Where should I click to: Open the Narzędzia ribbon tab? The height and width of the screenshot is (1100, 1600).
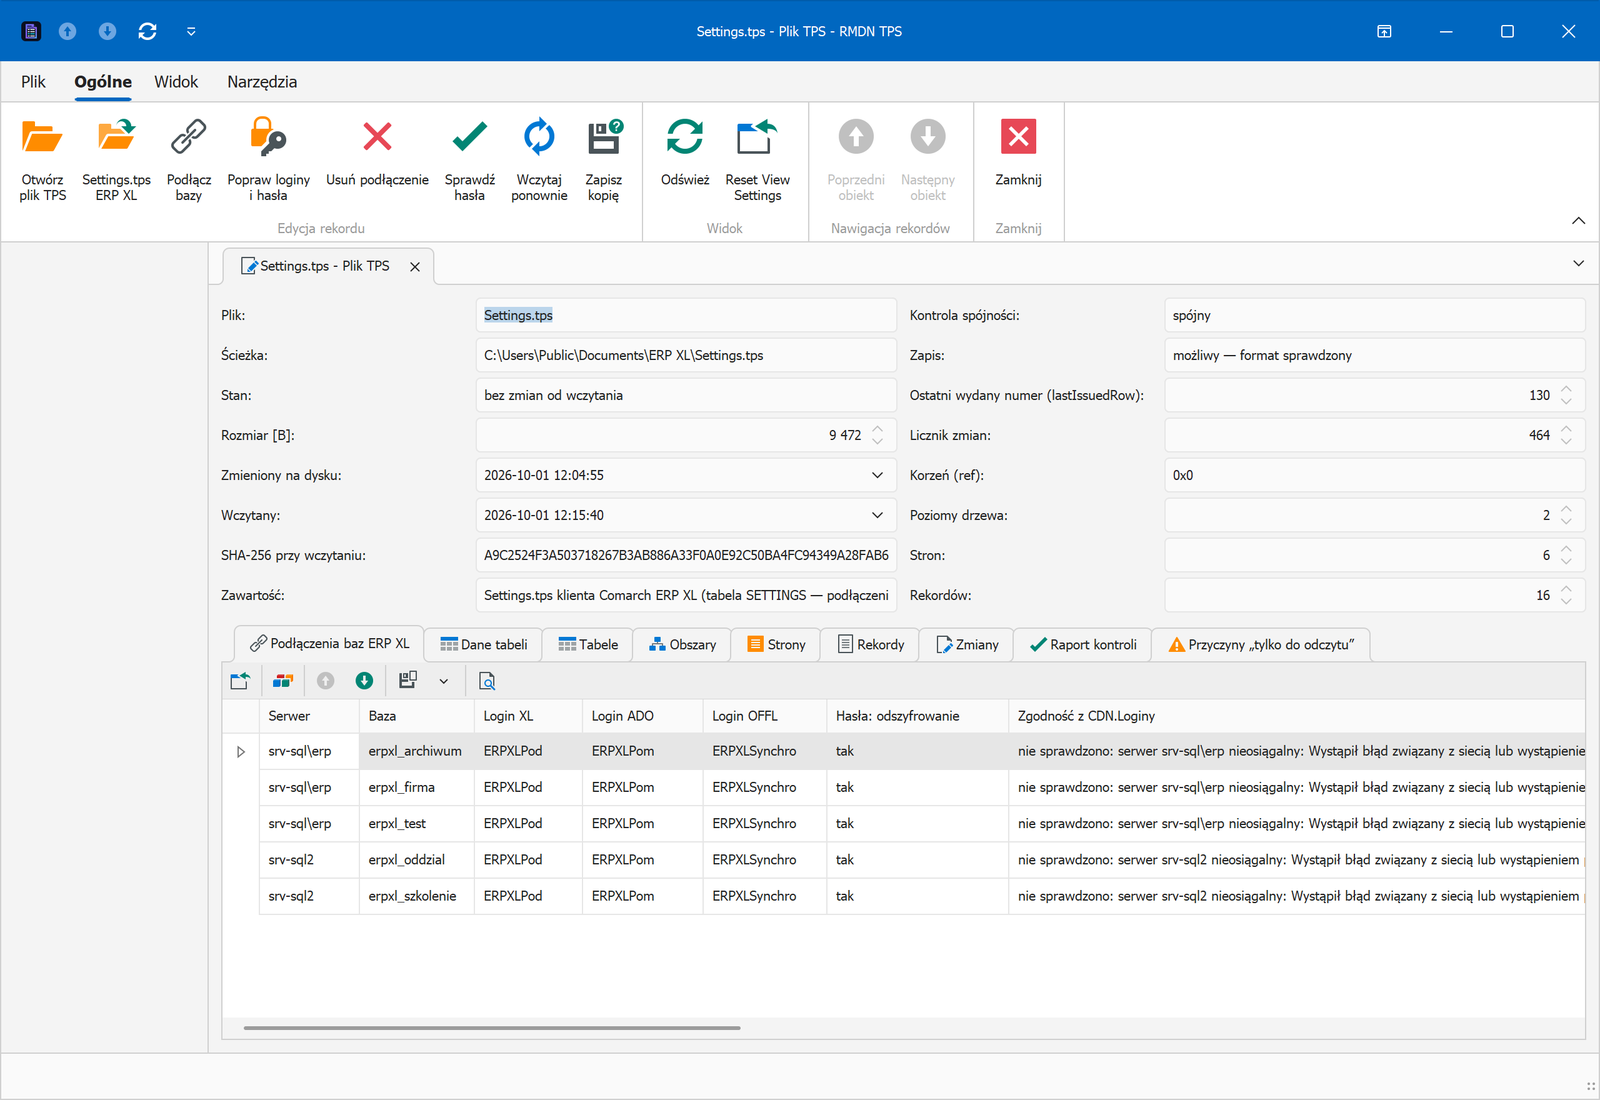tap(262, 82)
